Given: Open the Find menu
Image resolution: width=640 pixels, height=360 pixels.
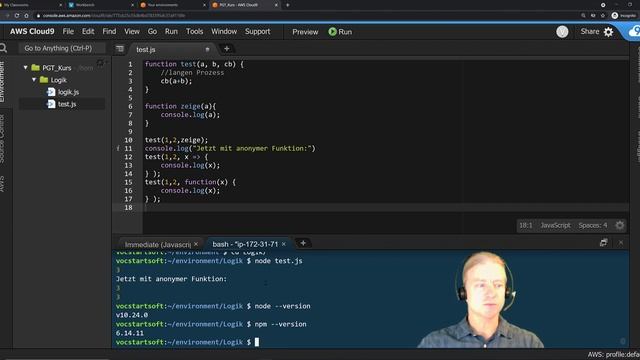Looking at the screenshot, I should [109, 31].
